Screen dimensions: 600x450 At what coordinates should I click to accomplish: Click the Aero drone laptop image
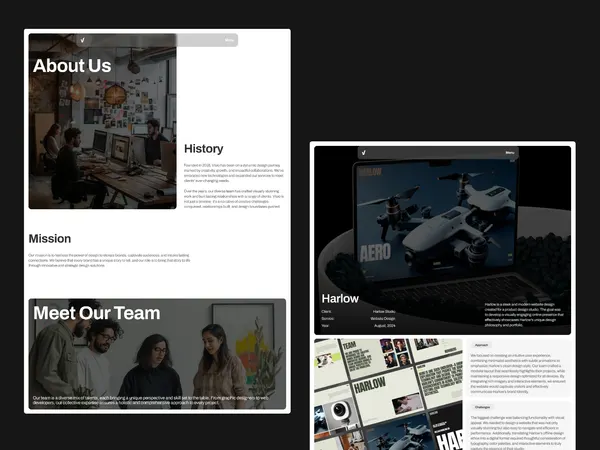coord(442,240)
